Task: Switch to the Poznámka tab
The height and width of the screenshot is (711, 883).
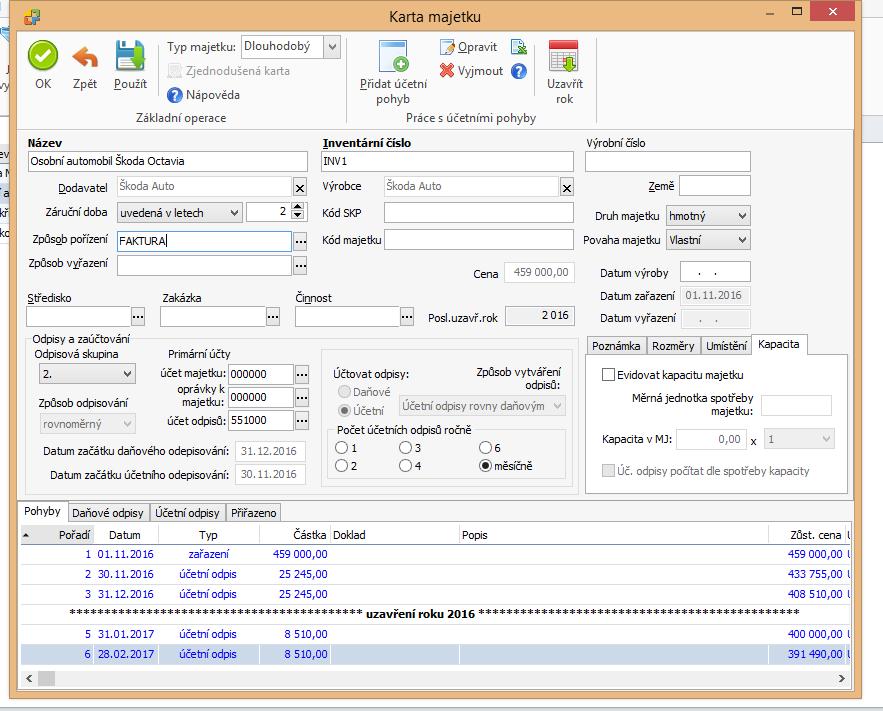Action: point(616,346)
